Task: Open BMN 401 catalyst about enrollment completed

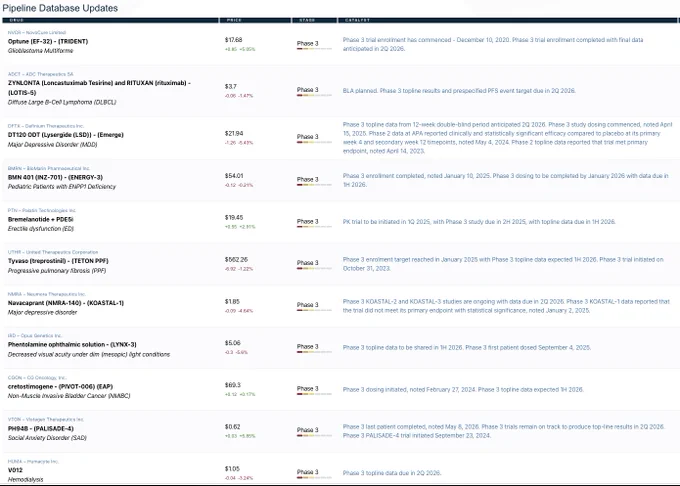Action: coord(506,180)
